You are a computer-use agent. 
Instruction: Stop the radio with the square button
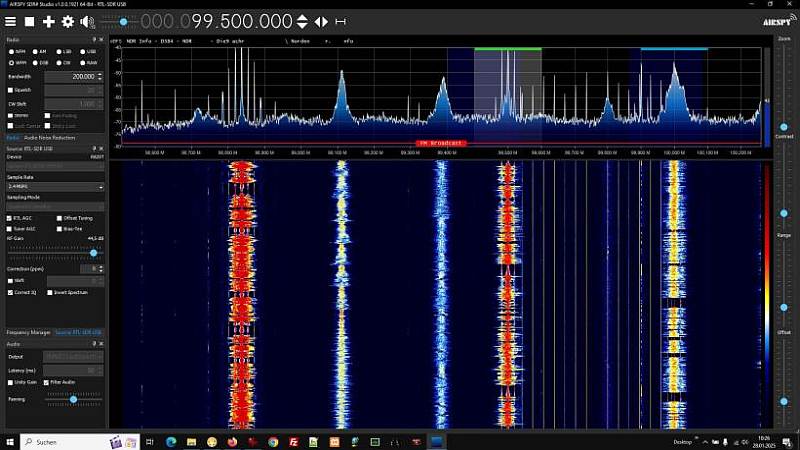30,21
